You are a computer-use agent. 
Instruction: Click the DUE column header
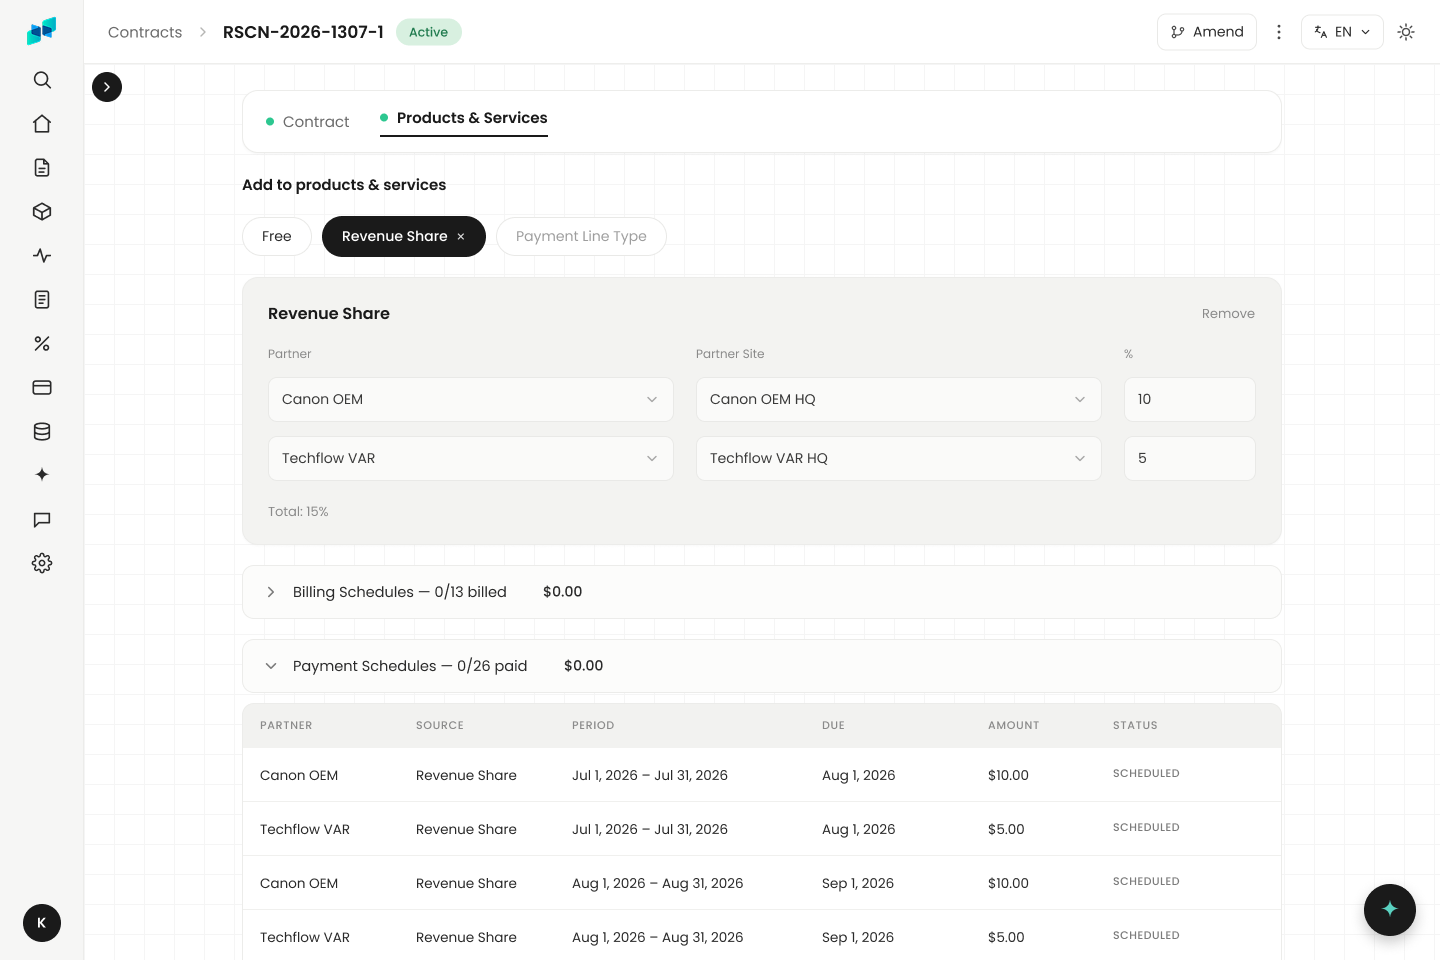833,726
